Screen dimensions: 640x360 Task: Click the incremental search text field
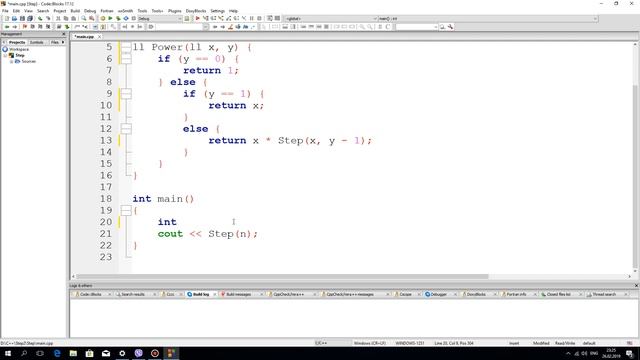pyautogui.click(x=178, y=27)
